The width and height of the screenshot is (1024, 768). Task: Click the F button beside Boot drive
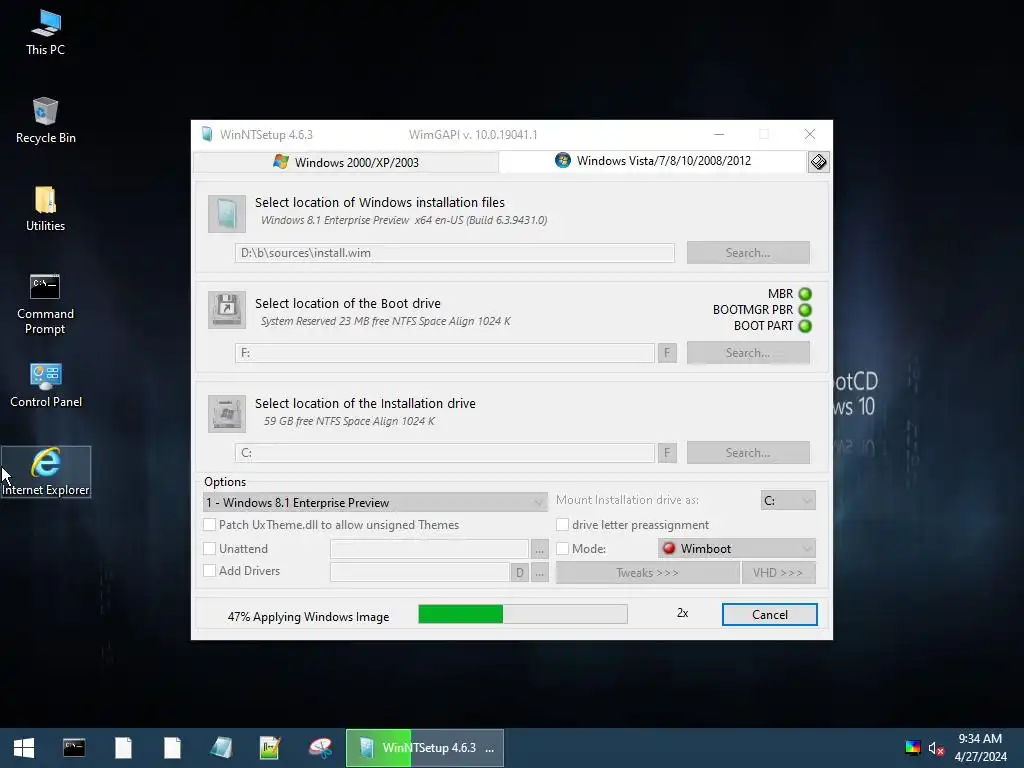667,353
